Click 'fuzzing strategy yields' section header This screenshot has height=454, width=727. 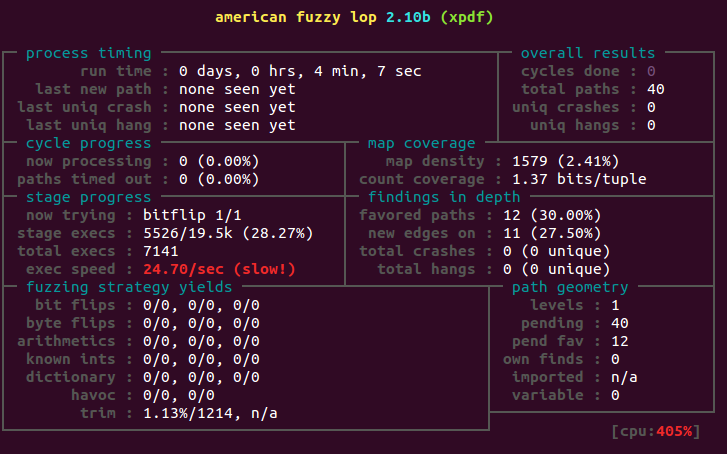point(129,288)
